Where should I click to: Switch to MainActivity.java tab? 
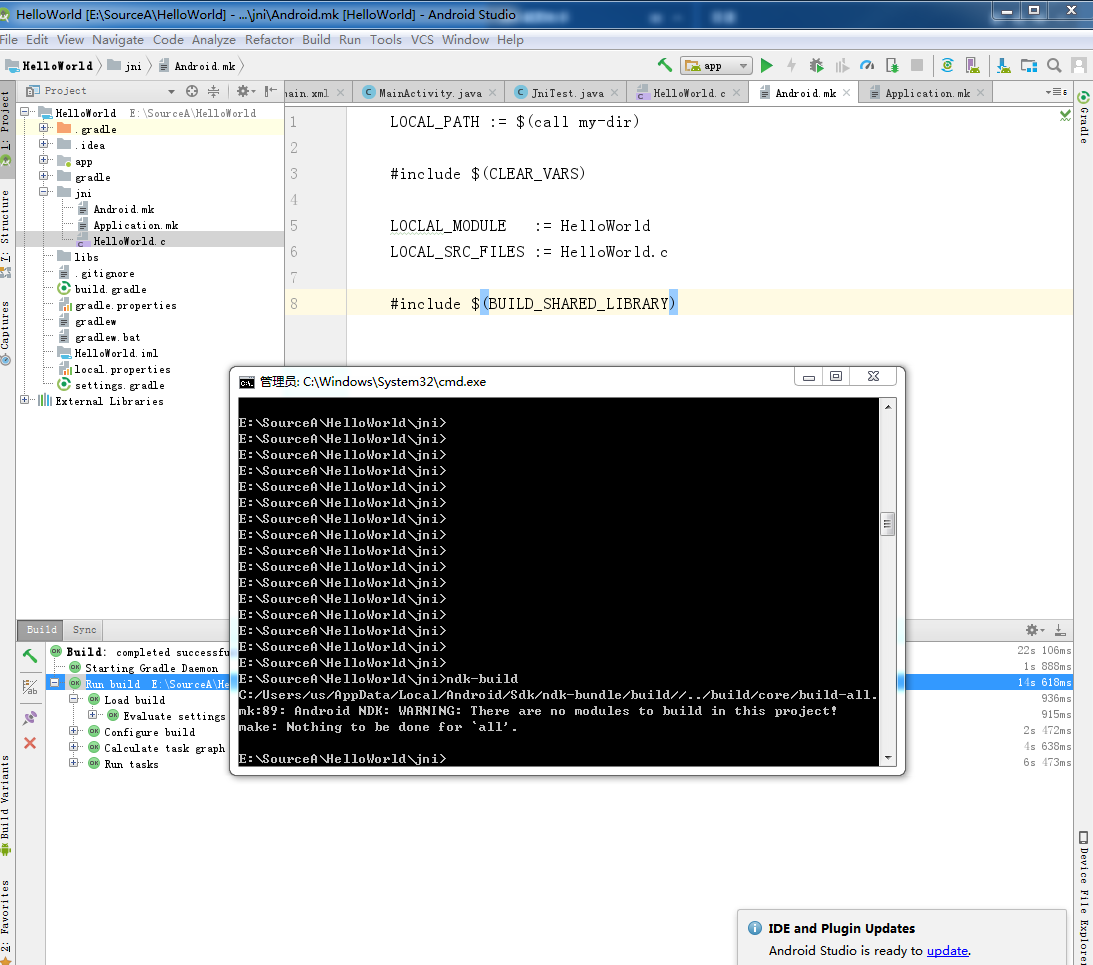pyautogui.click(x=429, y=93)
